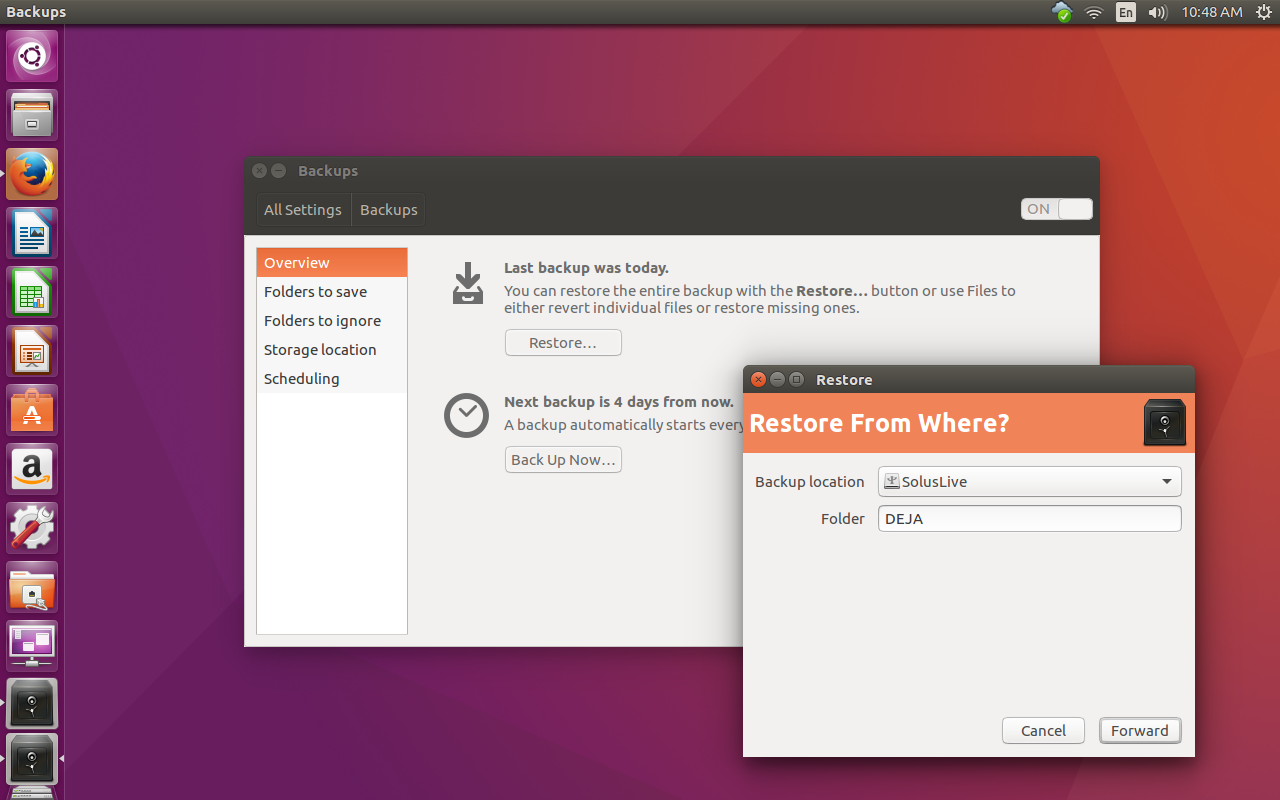1280x800 pixels.
Task: Open the system power gear menu
Action: coord(1263,12)
